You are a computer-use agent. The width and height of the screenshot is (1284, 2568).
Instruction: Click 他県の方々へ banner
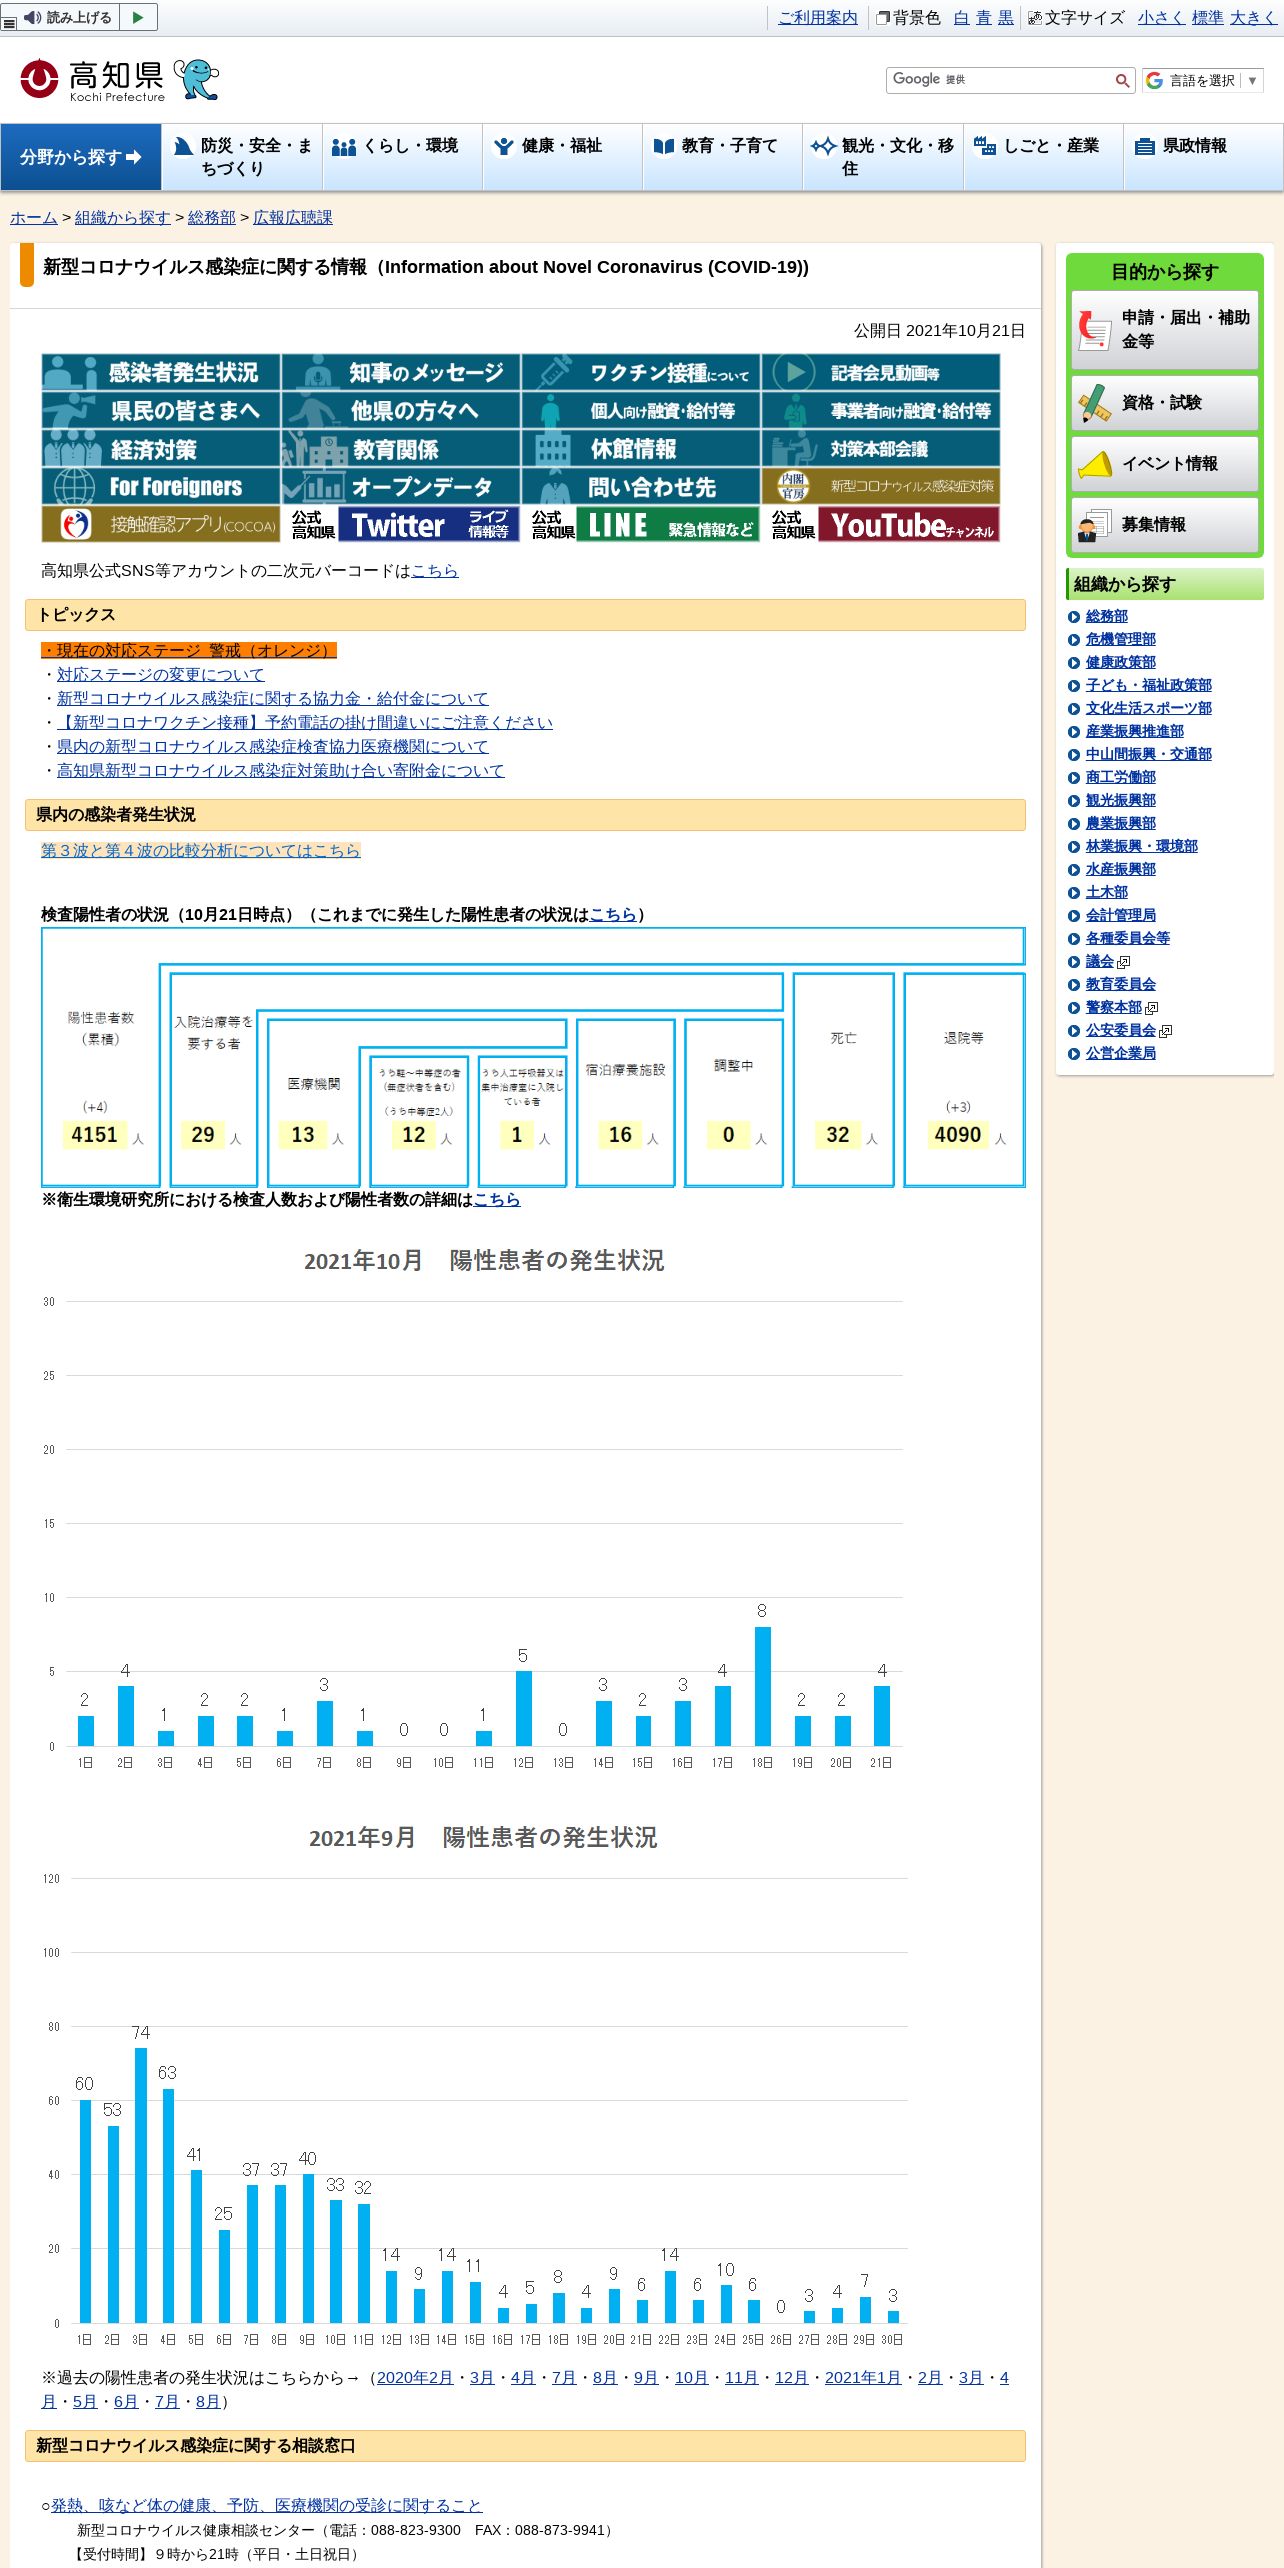click(401, 410)
